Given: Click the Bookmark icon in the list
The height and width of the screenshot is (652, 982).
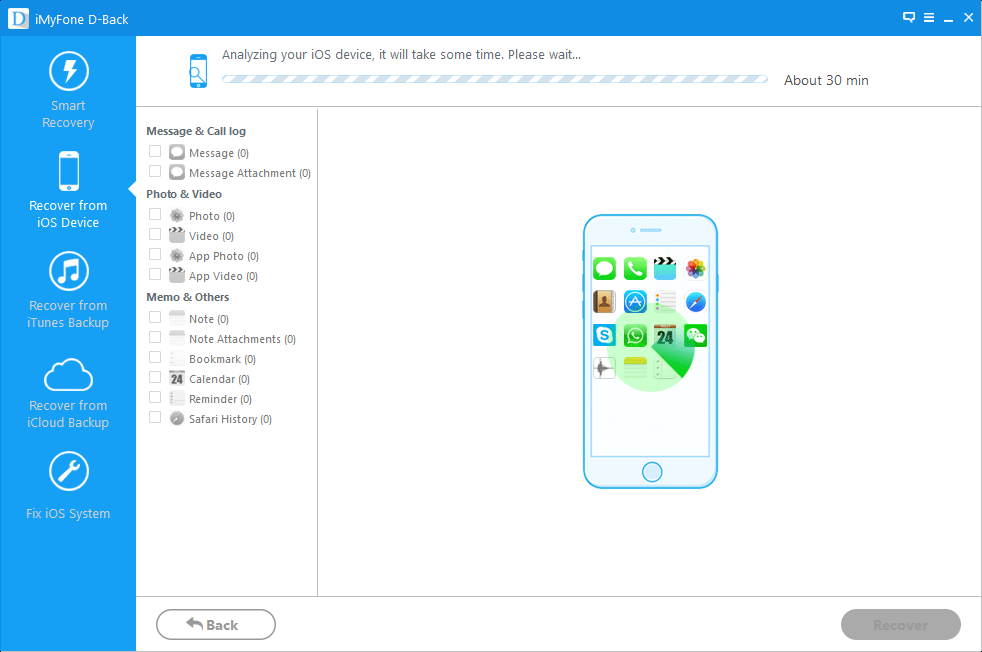Looking at the screenshot, I should pyautogui.click(x=177, y=358).
